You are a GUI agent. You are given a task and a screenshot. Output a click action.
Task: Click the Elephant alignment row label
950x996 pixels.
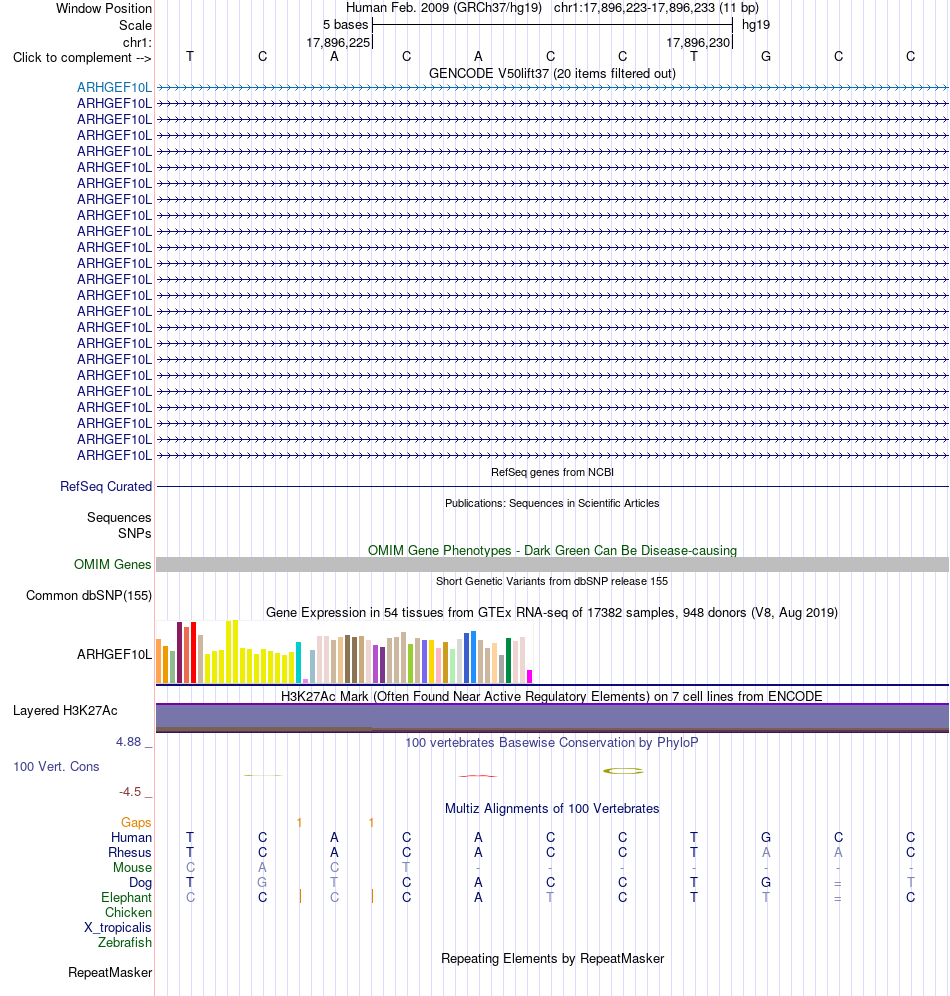coord(126,898)
